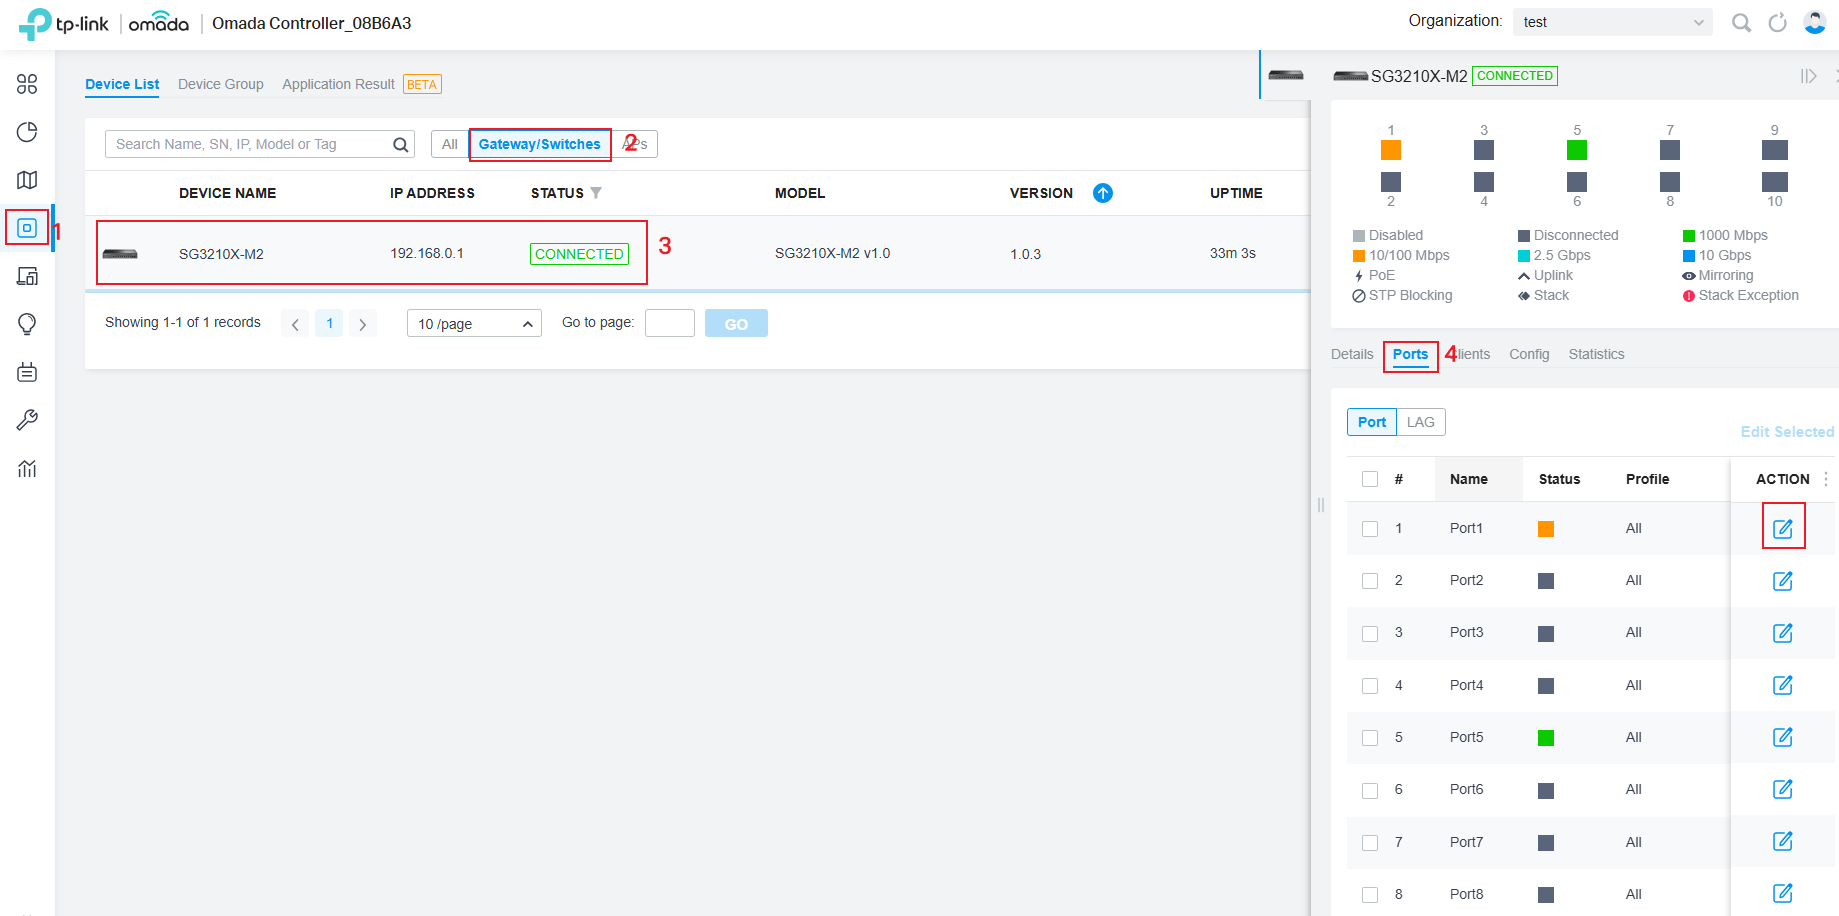This screenshot has height=916, width=1839.
Task: Switch to Device List tab
Action: [122, 84]
